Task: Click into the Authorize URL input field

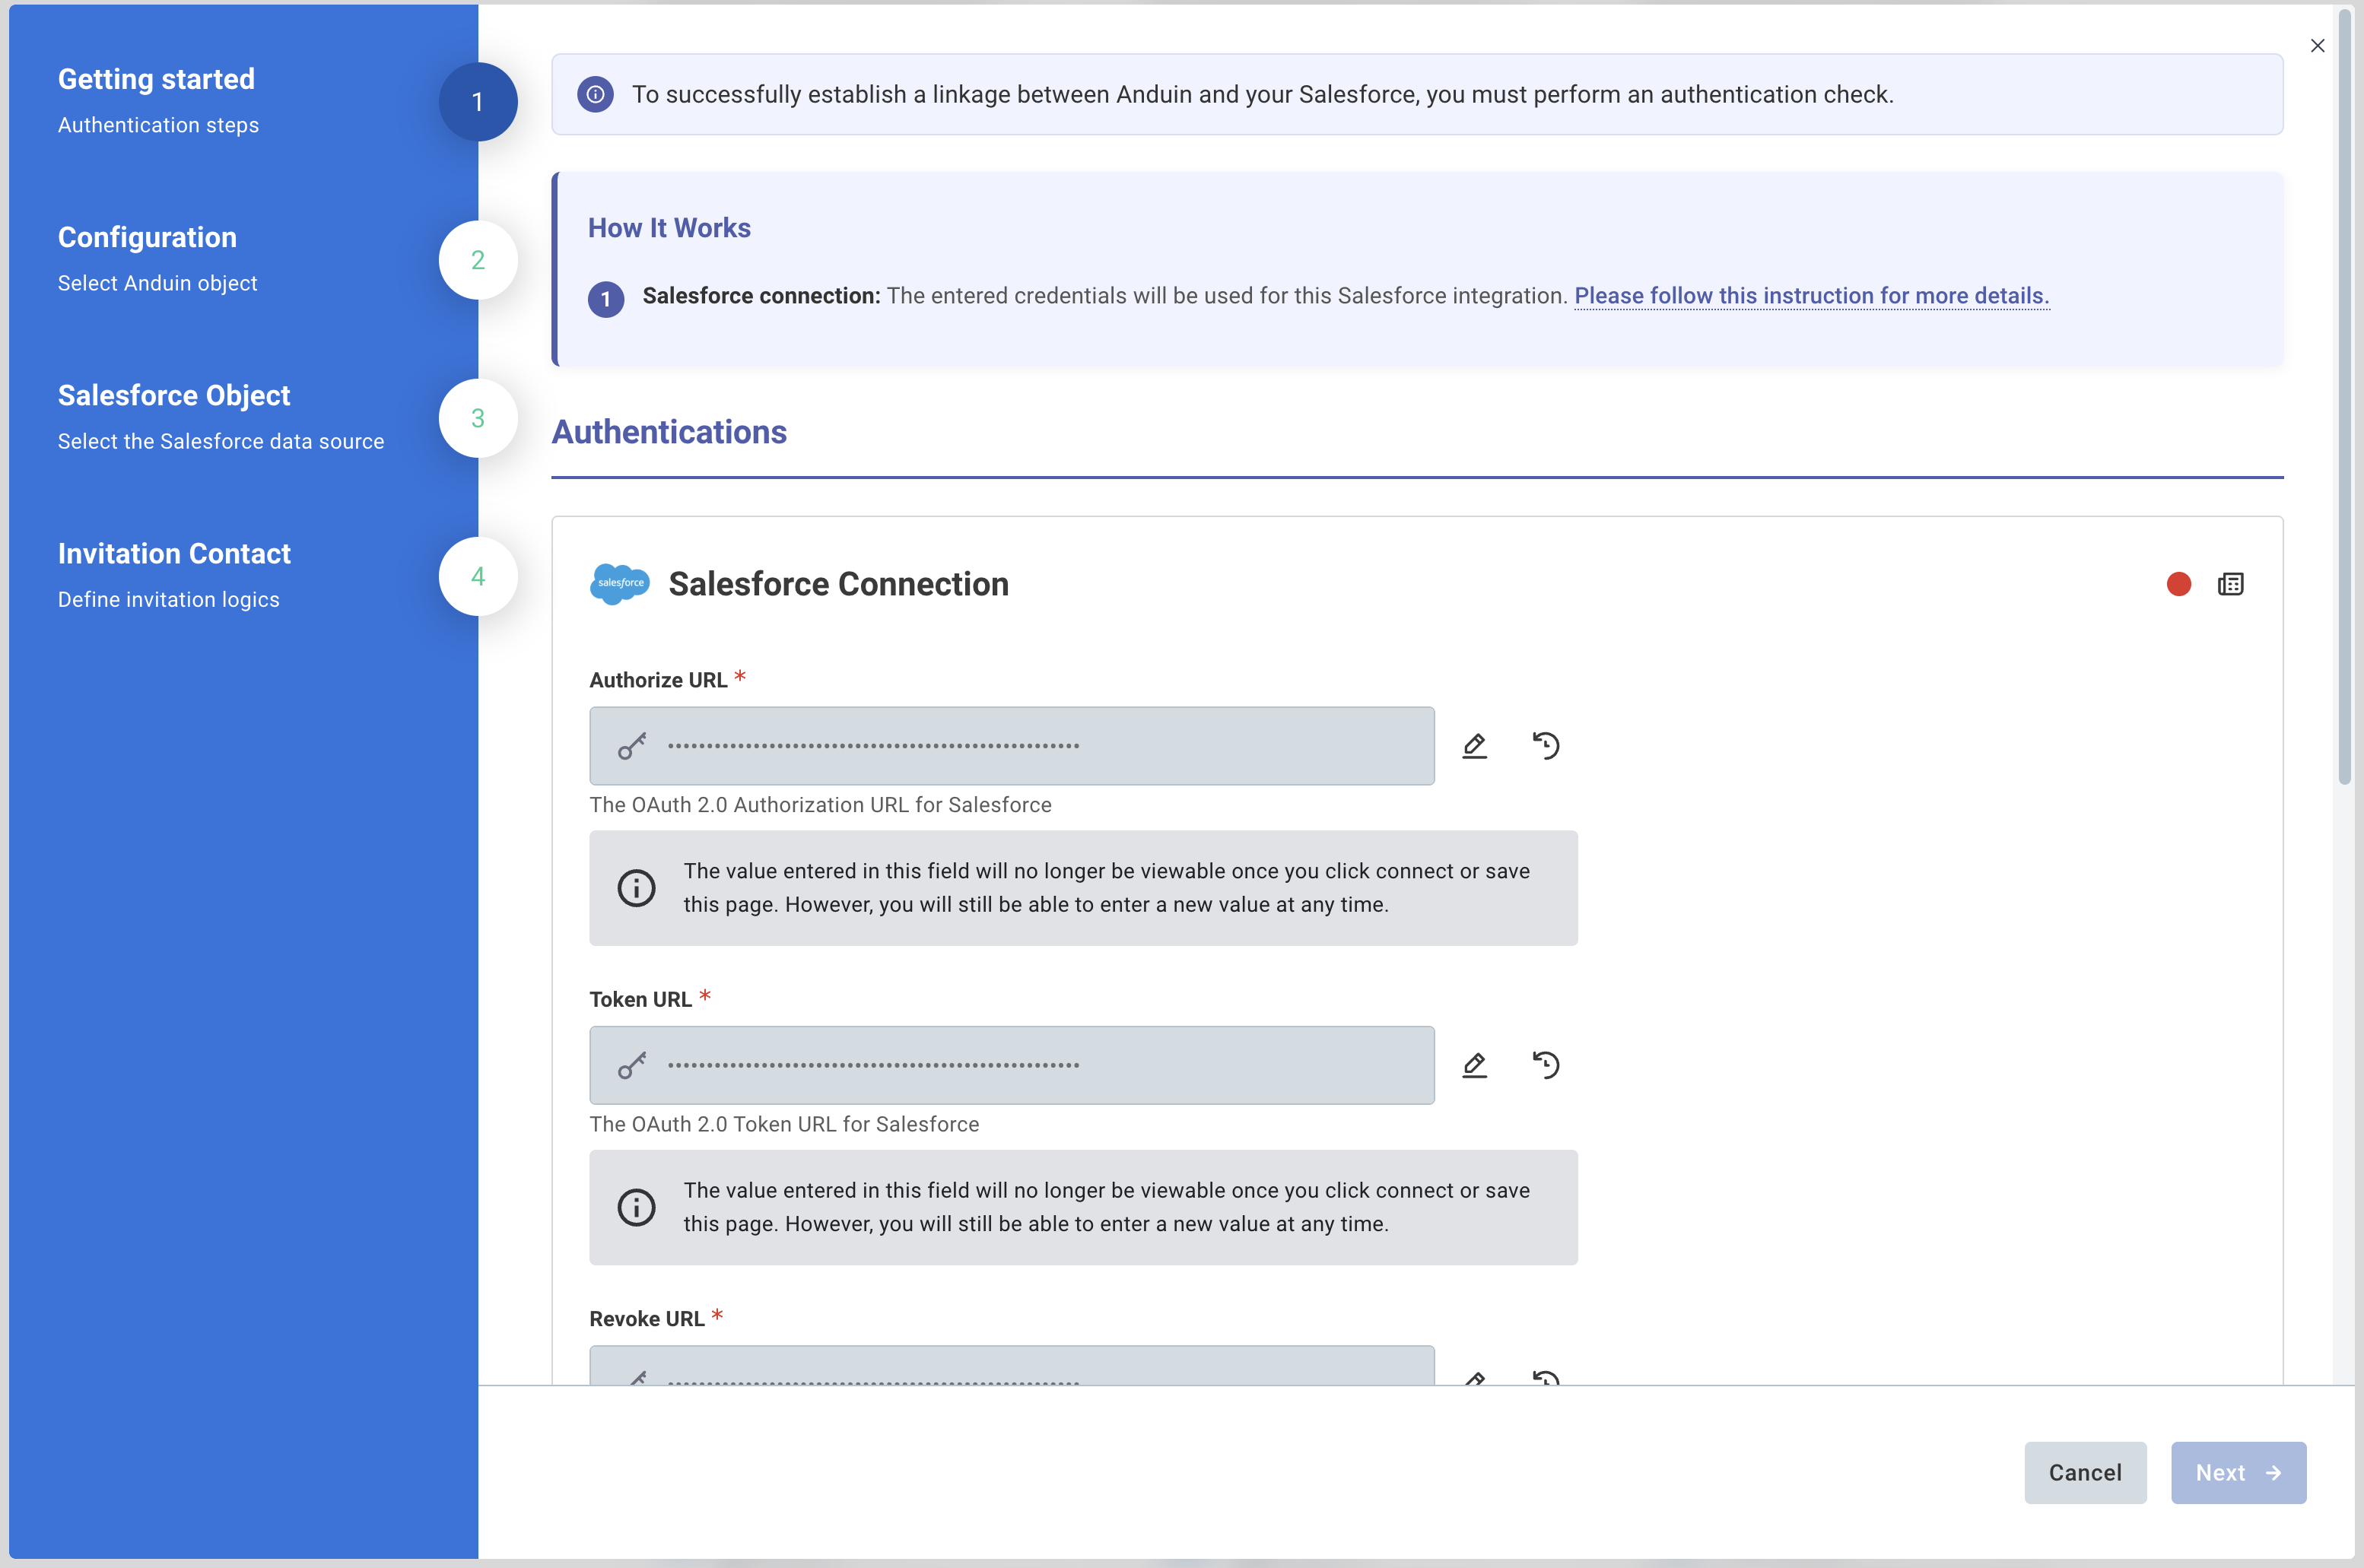Action: 1011,746
